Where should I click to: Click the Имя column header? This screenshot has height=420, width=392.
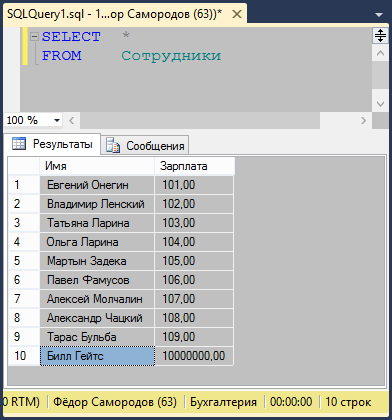tap(97, 166)
